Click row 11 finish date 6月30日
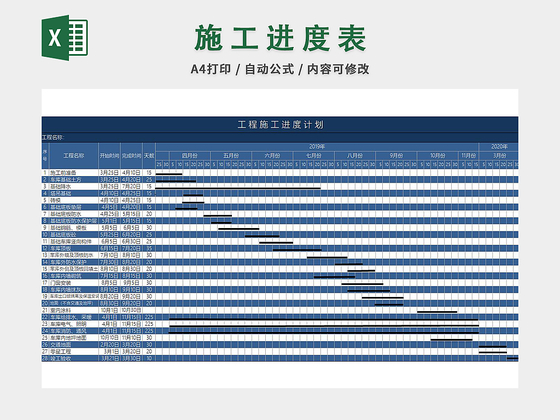 tap(131, 241)
